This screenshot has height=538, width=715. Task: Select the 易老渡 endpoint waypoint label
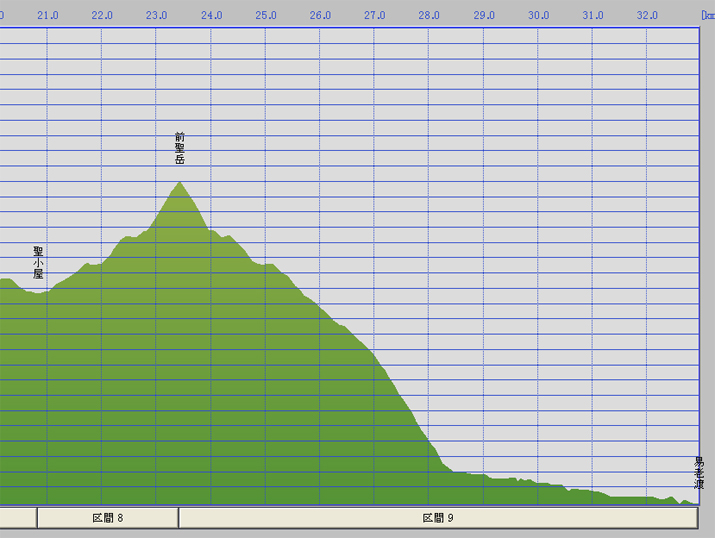(700, 473)
